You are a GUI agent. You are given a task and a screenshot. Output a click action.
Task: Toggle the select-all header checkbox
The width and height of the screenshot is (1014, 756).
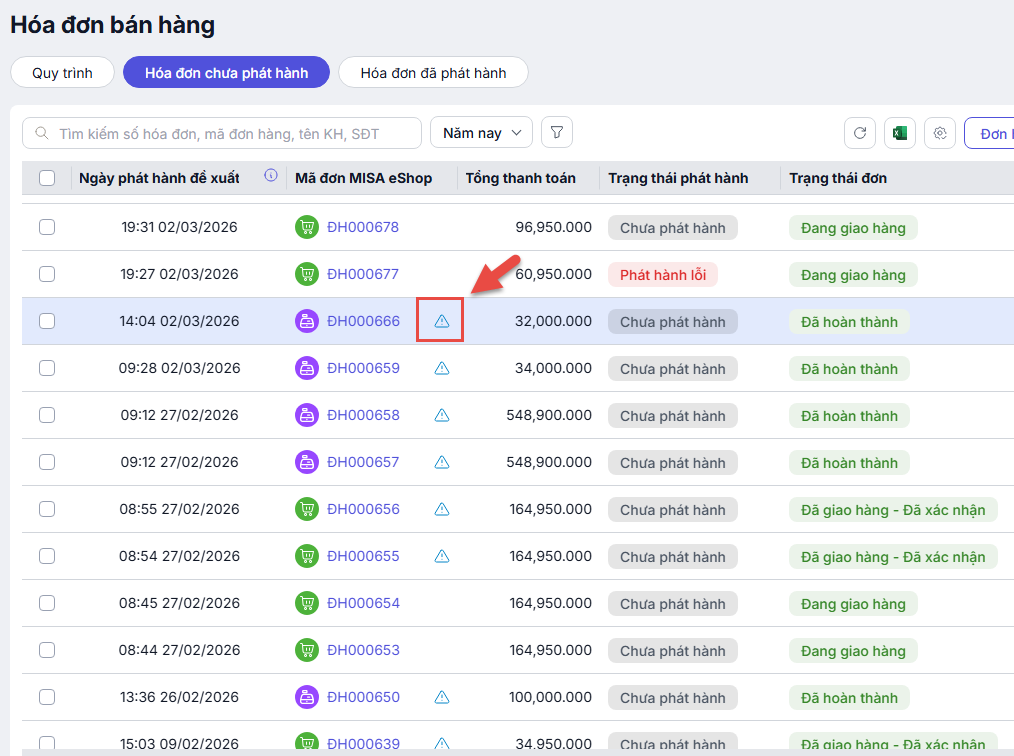(x=47, y=178)
